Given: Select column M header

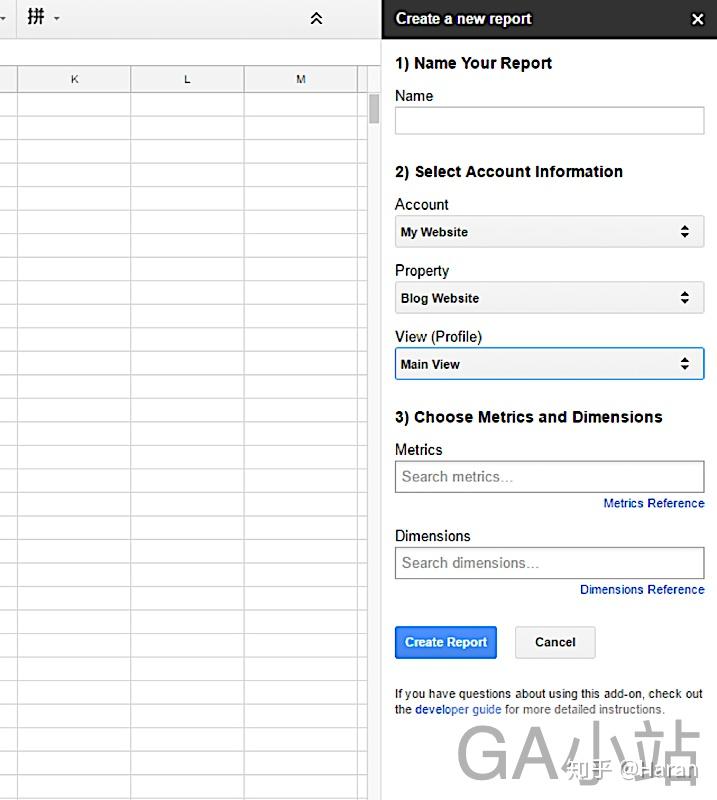Looking at the screenshot, I should pos(300,79).
